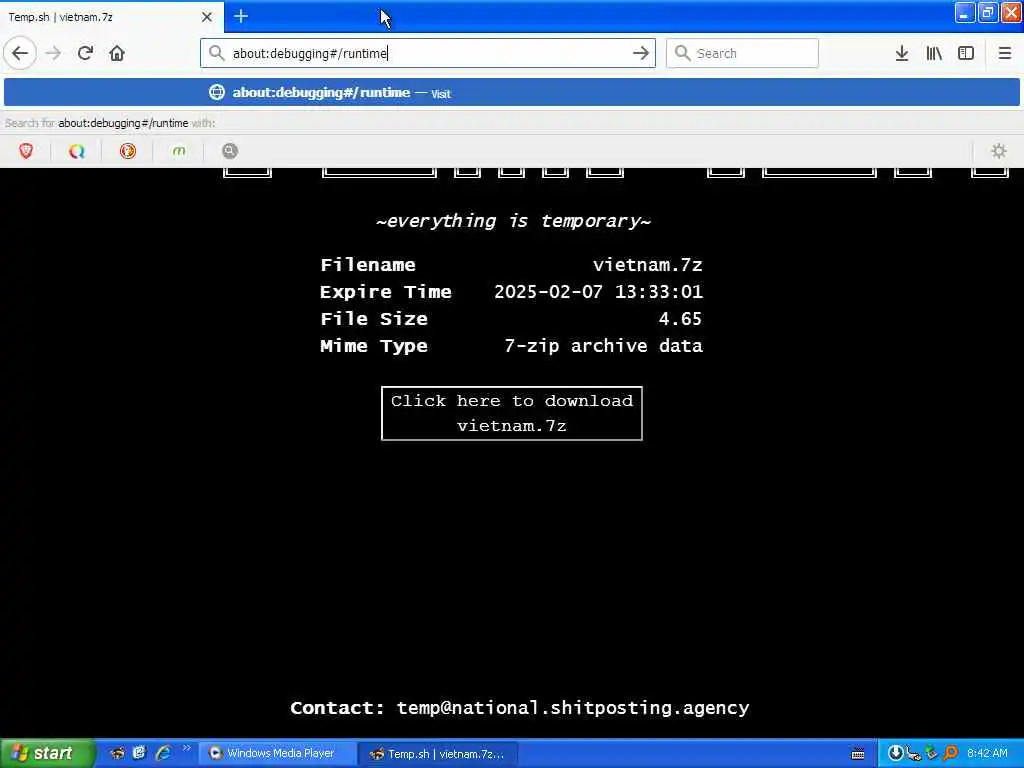Open the browser home page
The height and width of the screenshot is (768, 1024).
click(117, 53)
